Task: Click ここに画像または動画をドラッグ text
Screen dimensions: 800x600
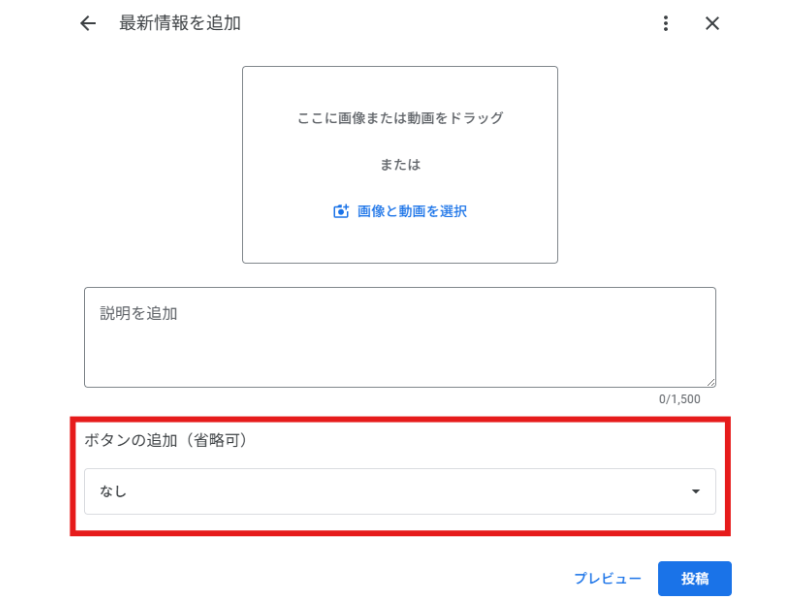Action: (400, 118)
